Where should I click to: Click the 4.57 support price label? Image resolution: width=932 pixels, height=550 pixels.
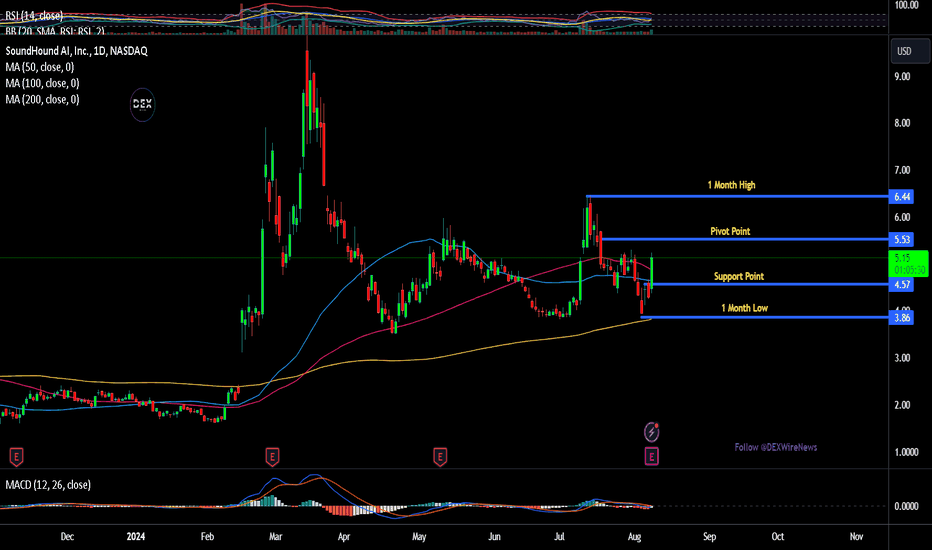coord(901,285)
